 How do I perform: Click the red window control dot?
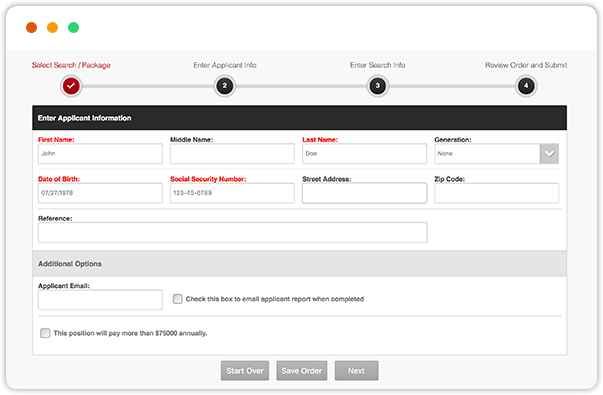coord(32,28)
